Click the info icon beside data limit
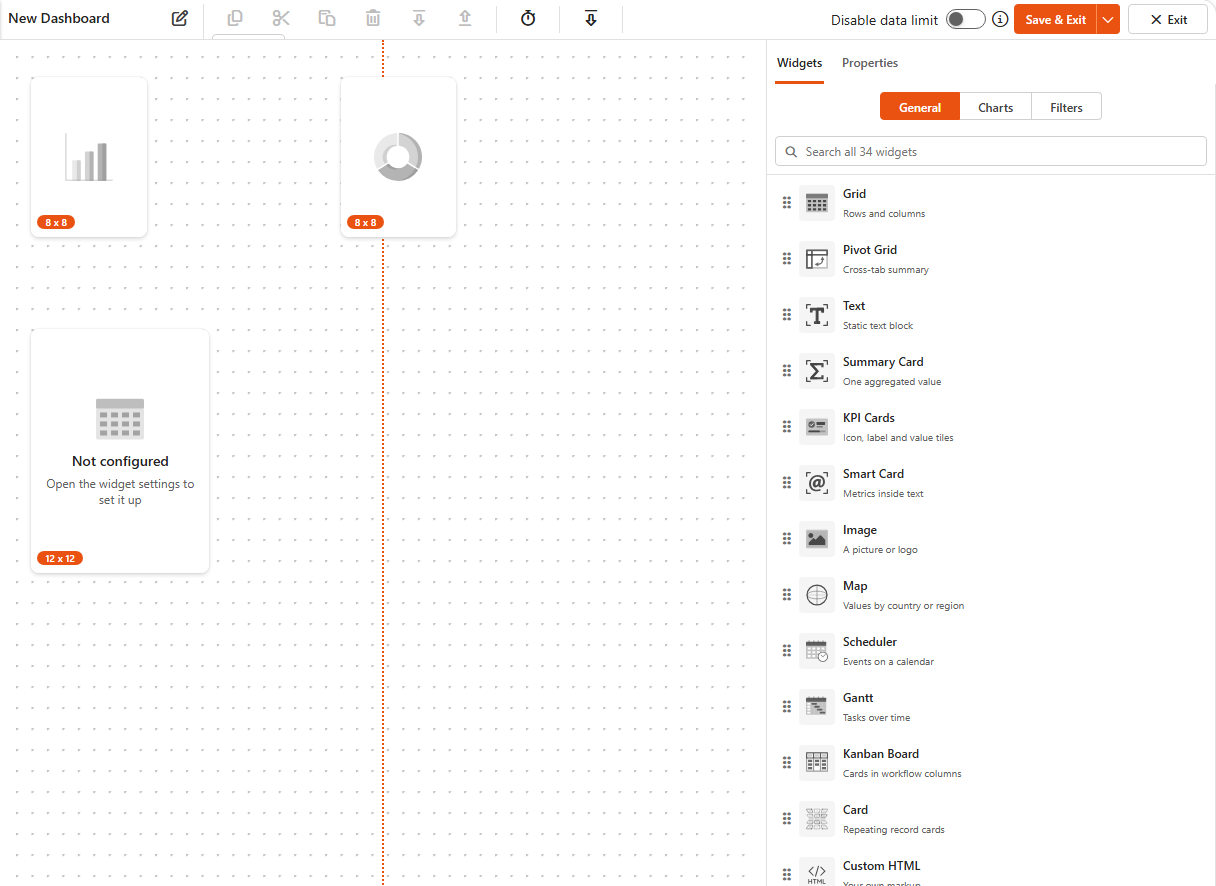This screenshot has height=886, width=1216. 1000,19
